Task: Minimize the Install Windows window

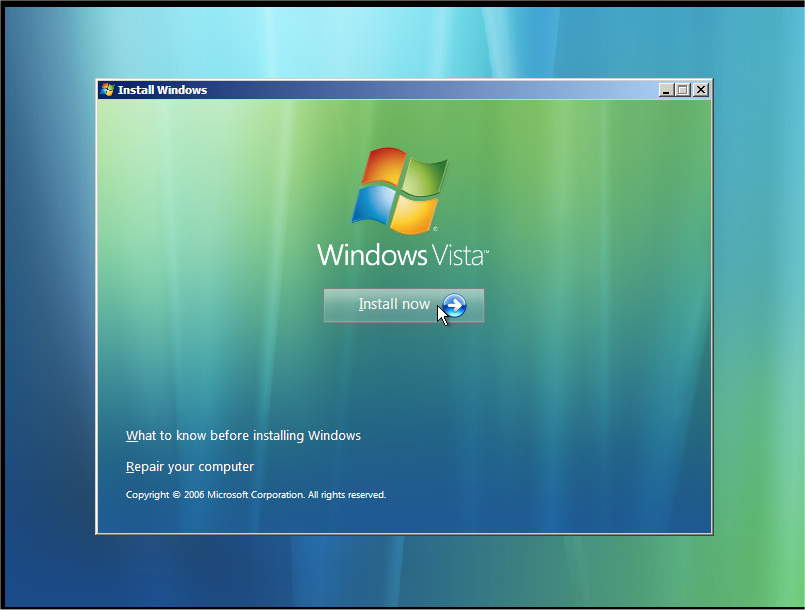Action: (666, 90)
